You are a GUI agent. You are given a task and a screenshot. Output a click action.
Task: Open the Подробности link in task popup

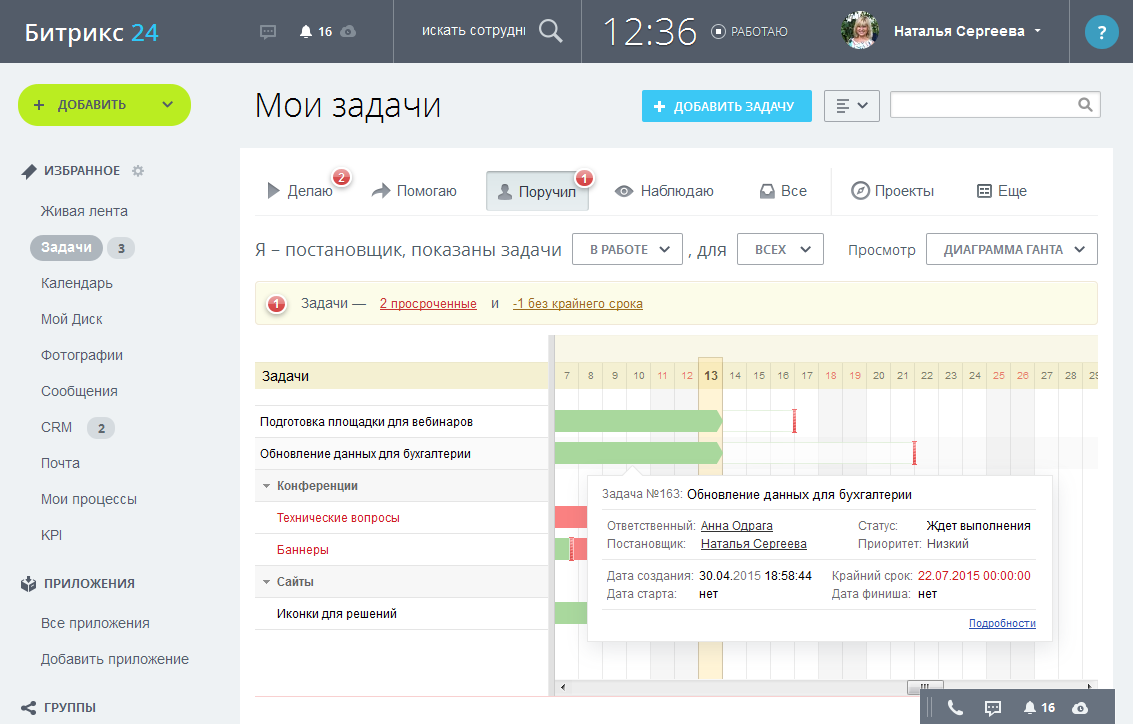1002,623
